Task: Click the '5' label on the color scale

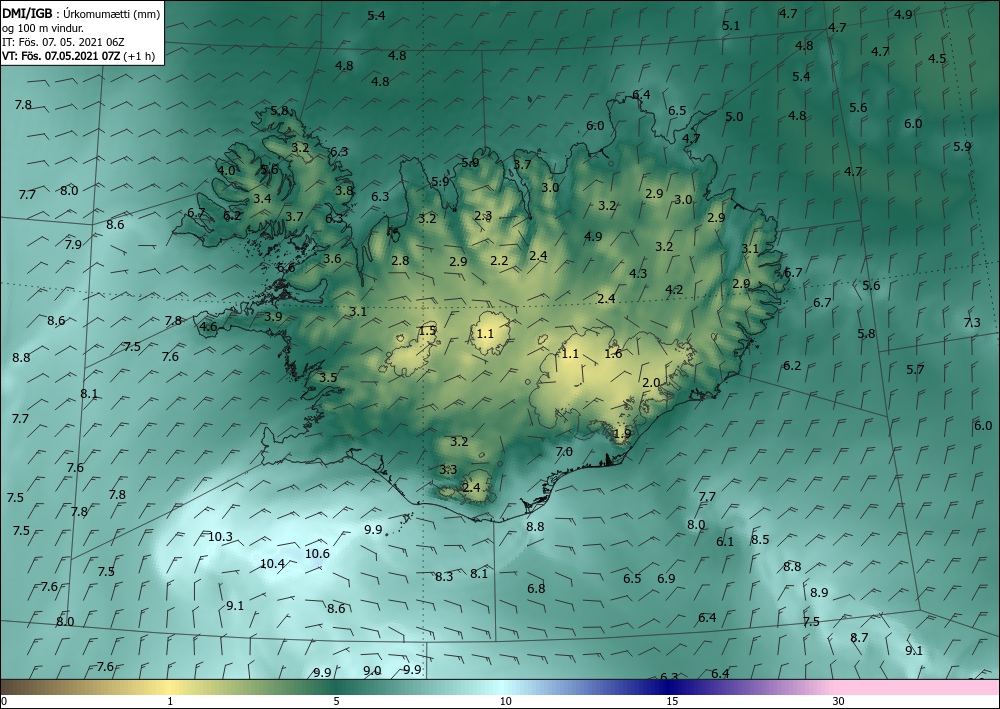Action: coord(336,702)
